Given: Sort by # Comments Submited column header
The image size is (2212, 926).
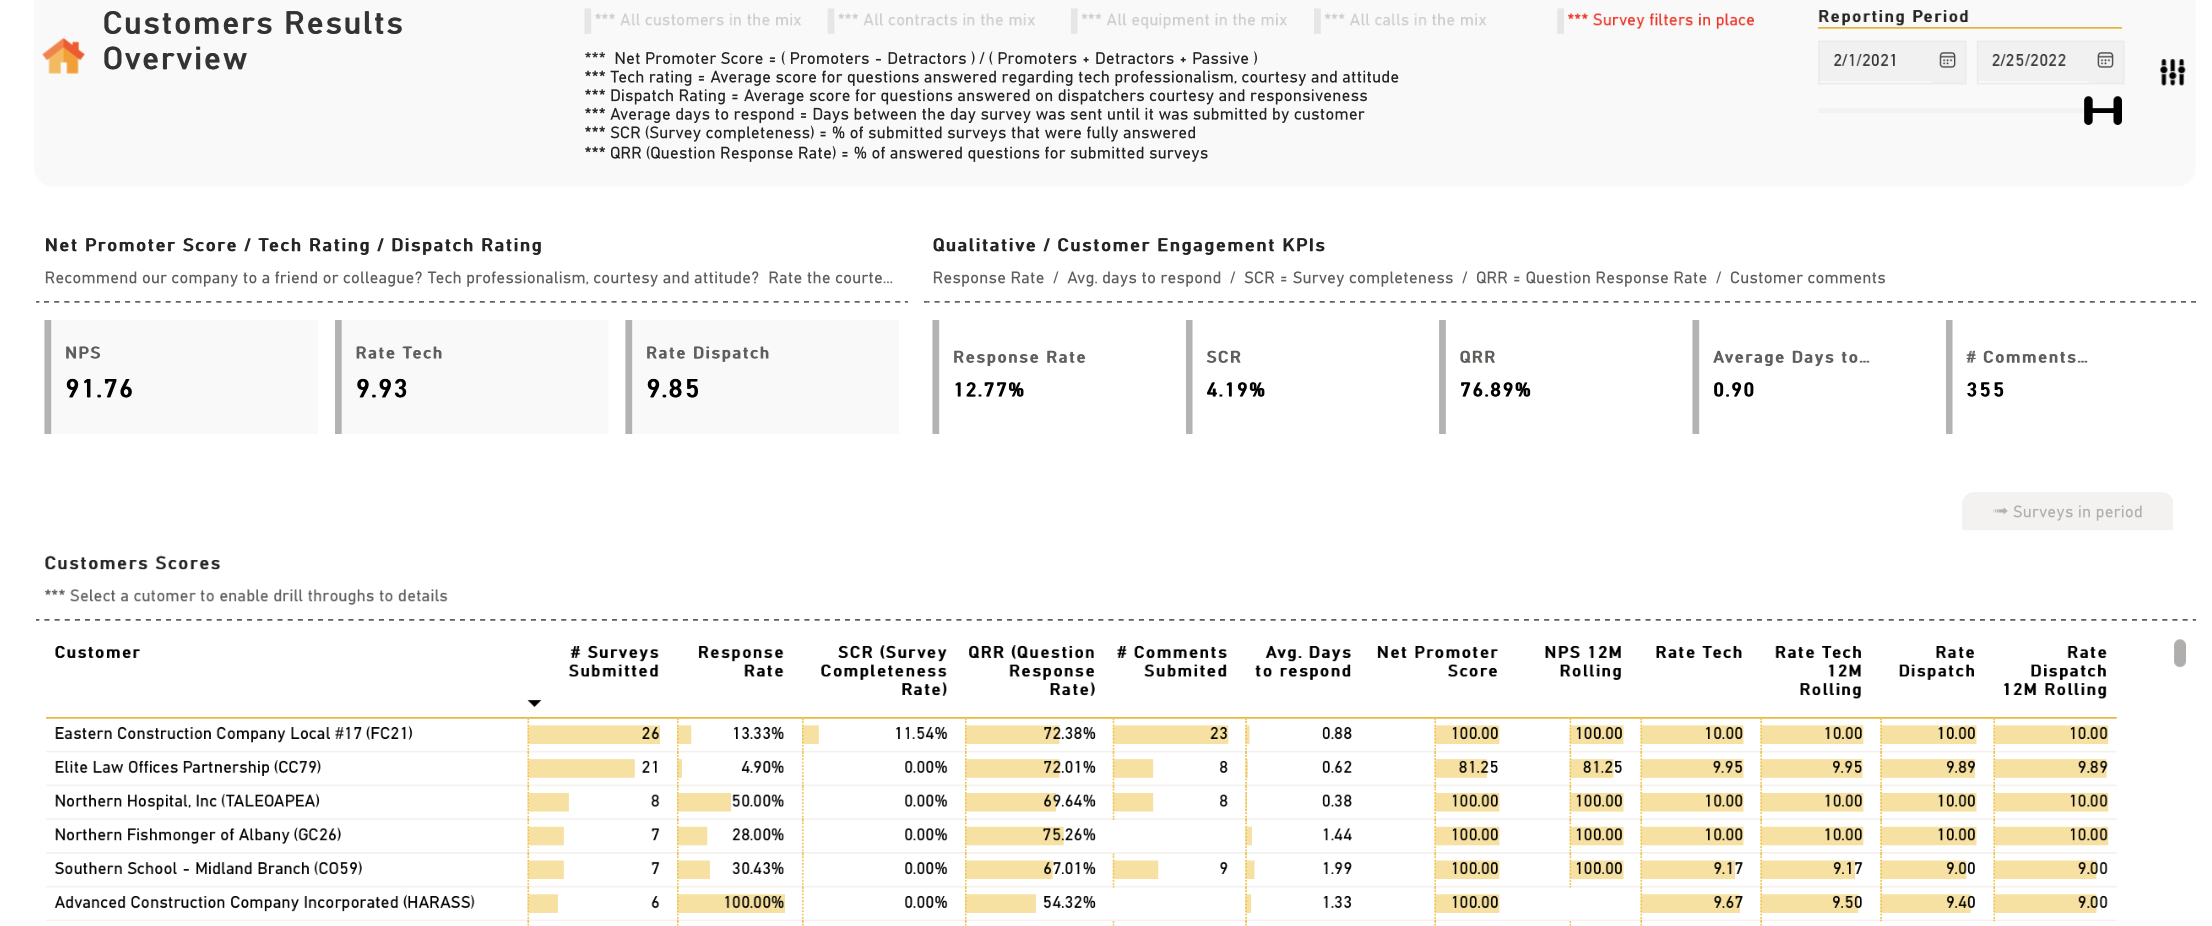Looking at the screenshot, I should point(1172,662).
